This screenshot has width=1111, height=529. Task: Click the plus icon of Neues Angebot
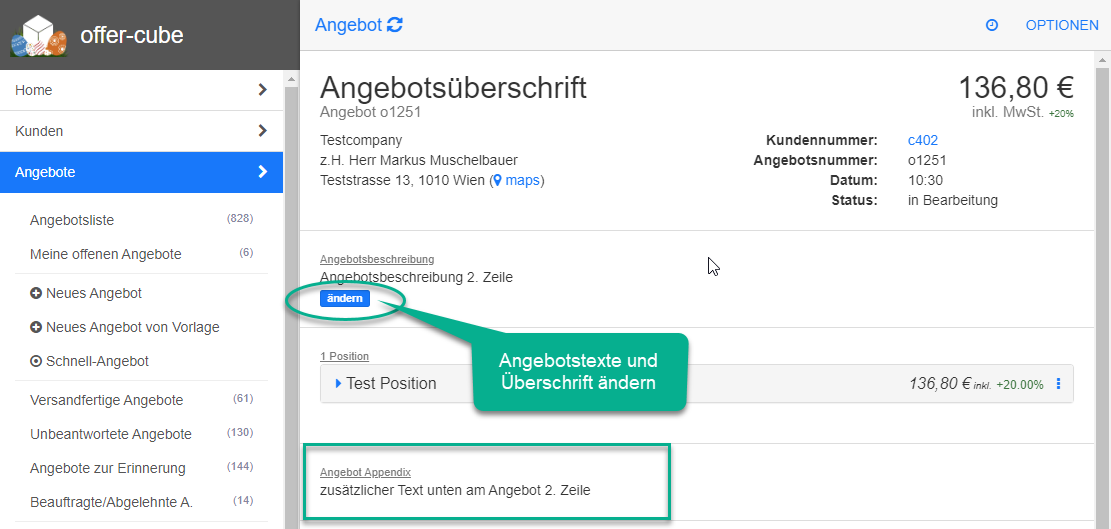[36, 293]
